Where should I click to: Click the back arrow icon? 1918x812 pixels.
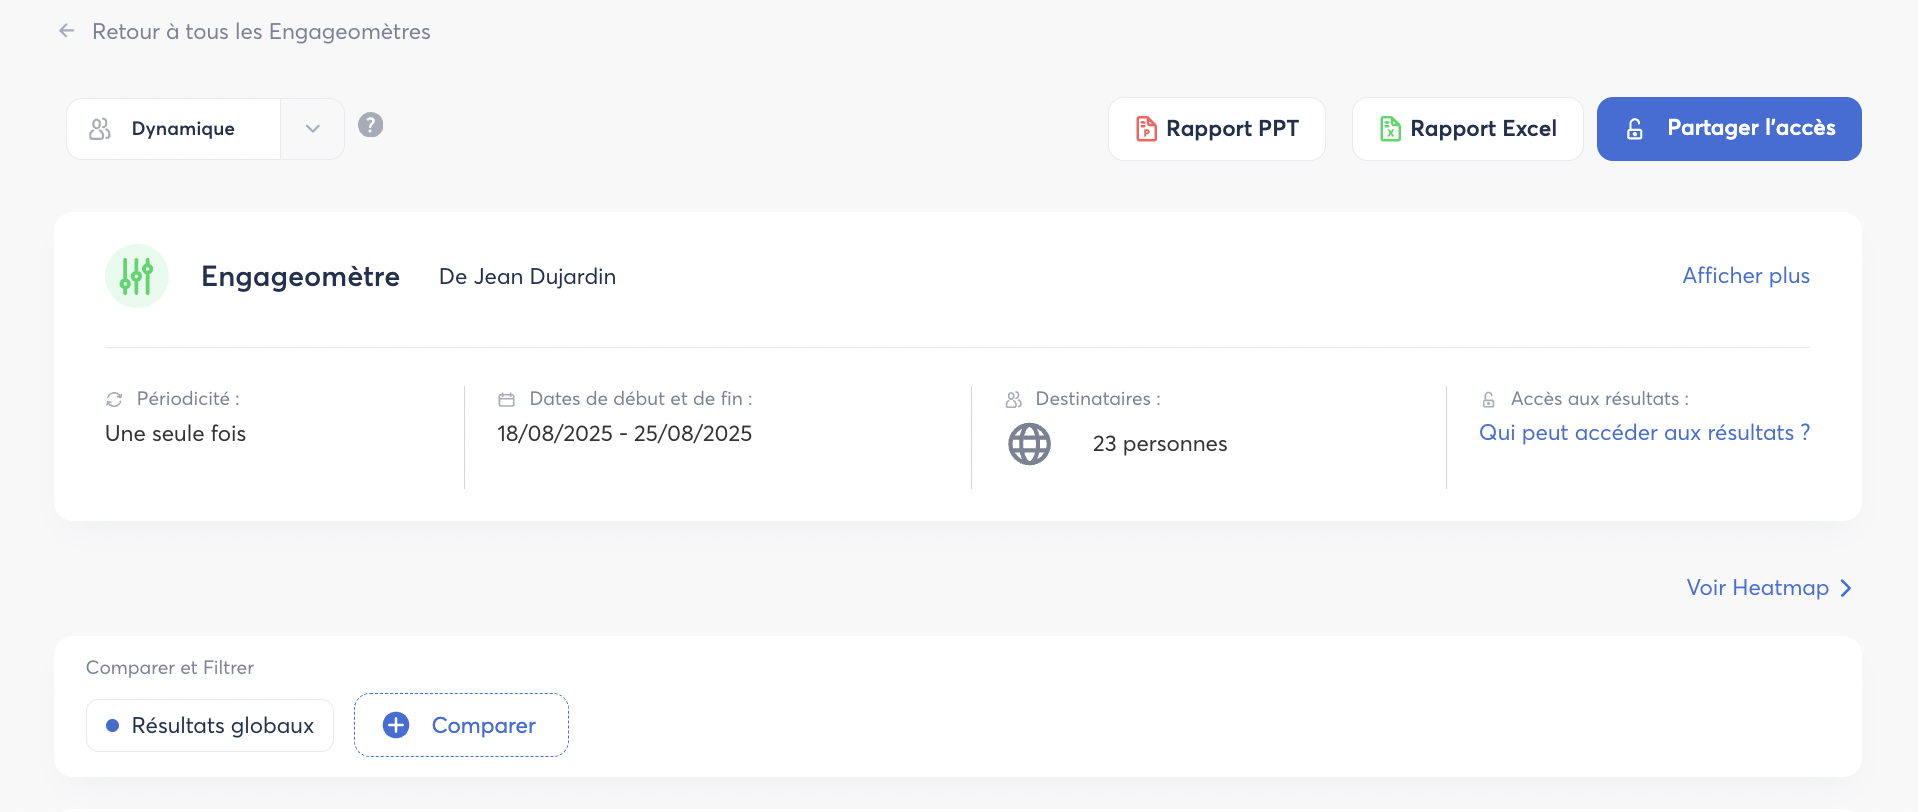(x=67, y=31)
